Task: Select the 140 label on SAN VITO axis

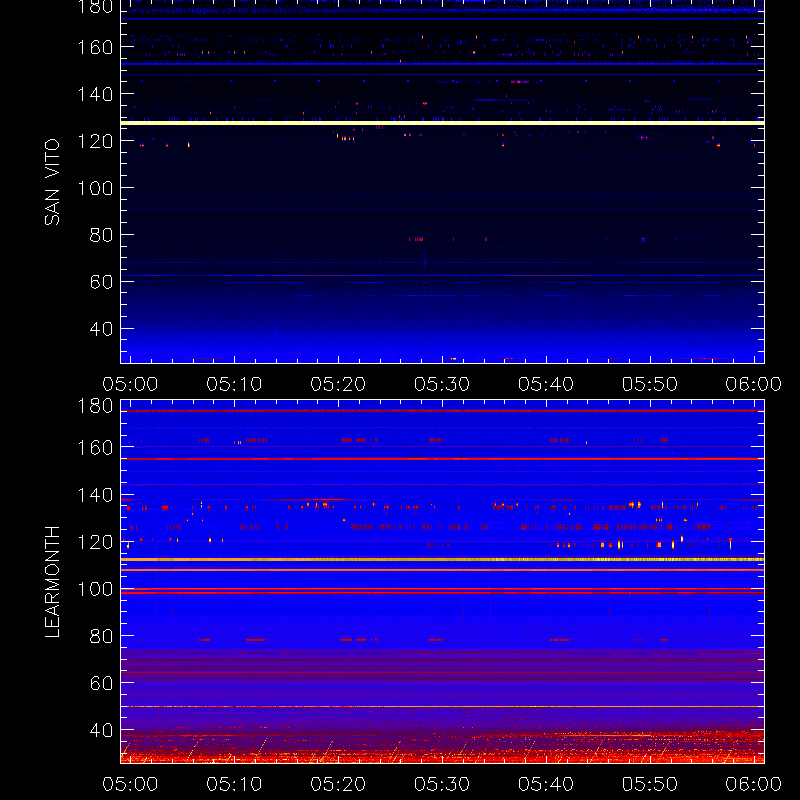Action: point(95,94)
